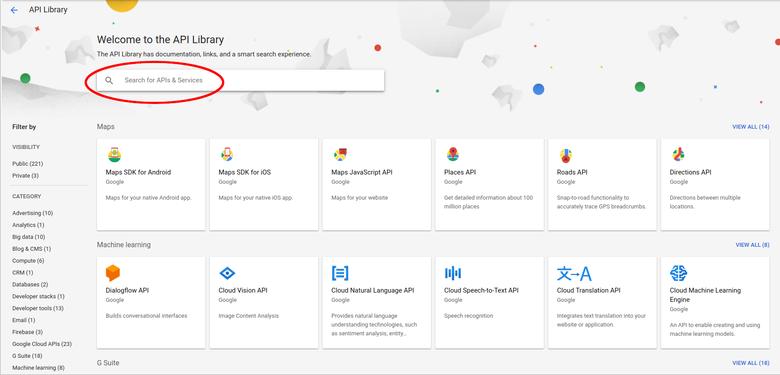The width and height of the screenshot is (780, 375).
Task: Click the Maps SDK for Android icon
Action: click(x=113, y=155)
